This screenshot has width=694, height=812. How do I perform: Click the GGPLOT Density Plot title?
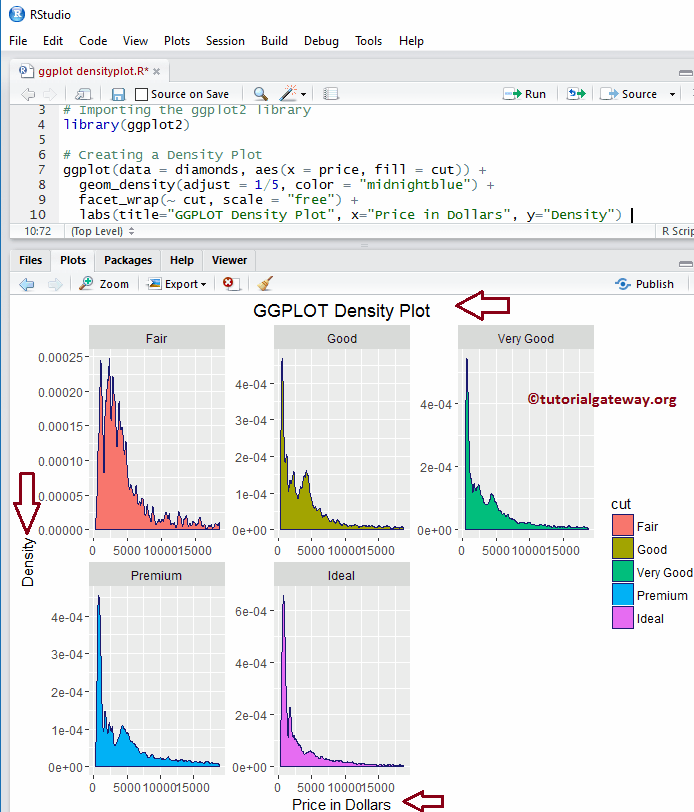coord(341,311)
